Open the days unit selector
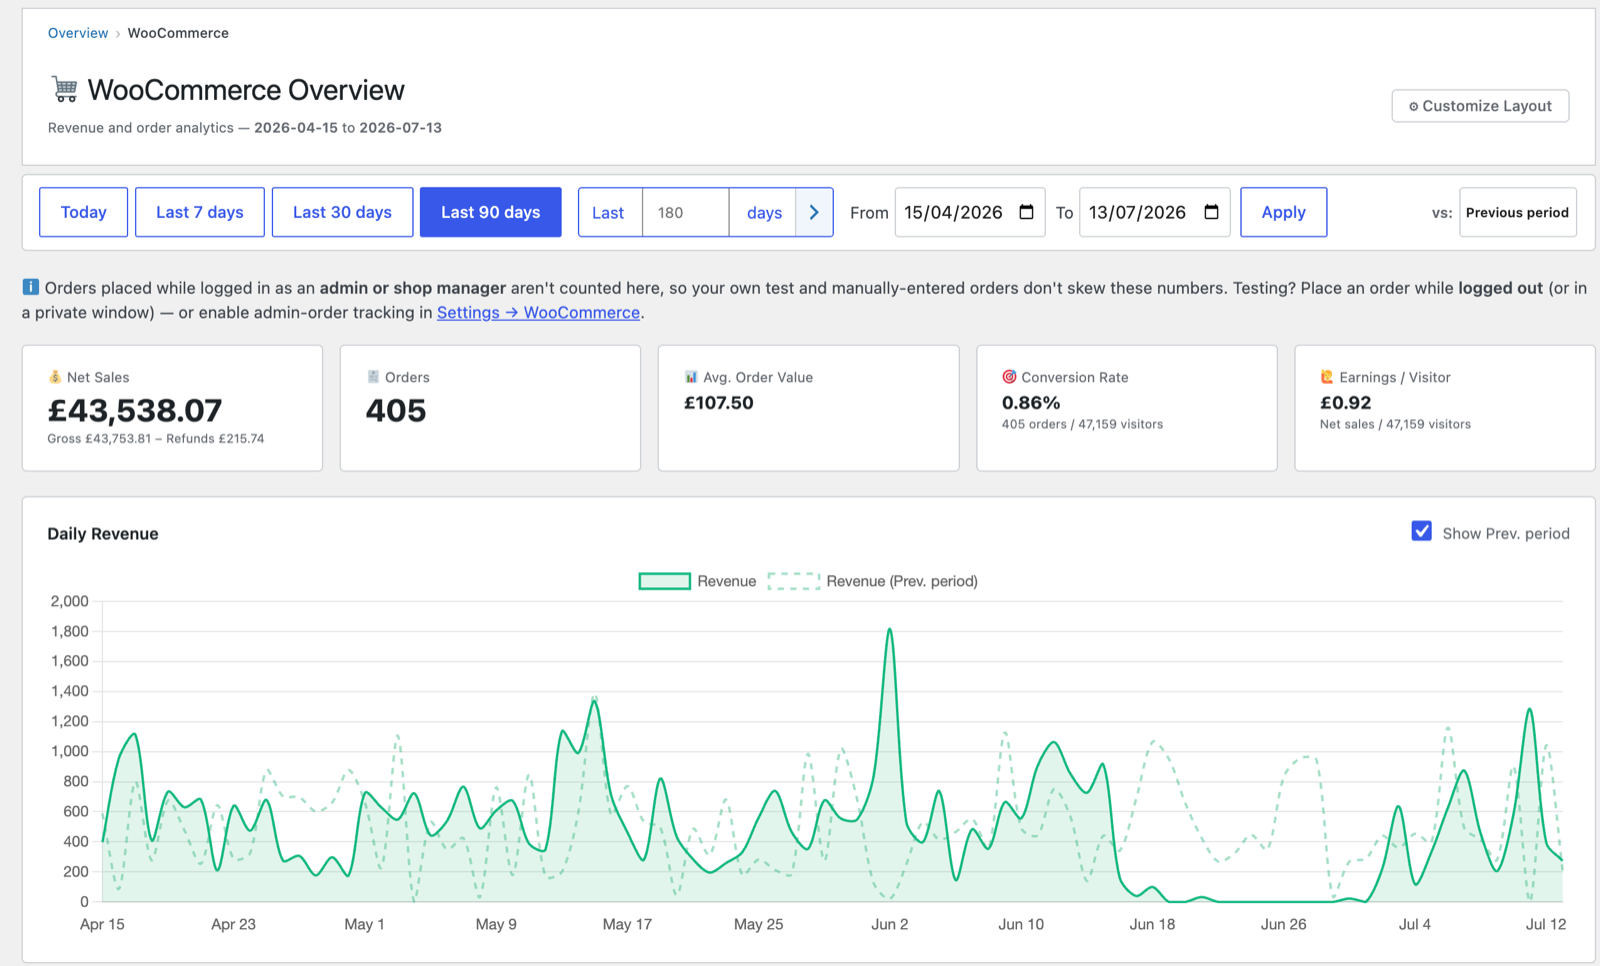Viewport: 1600px width, 966px height. coord(764,212)
